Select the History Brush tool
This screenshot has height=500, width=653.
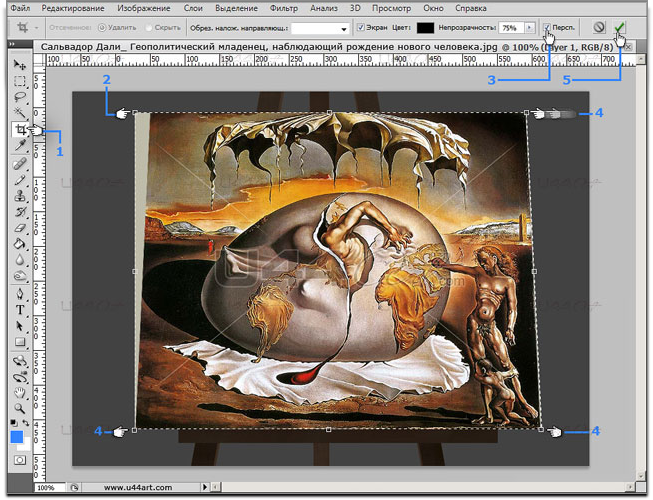tap(20, 212)
